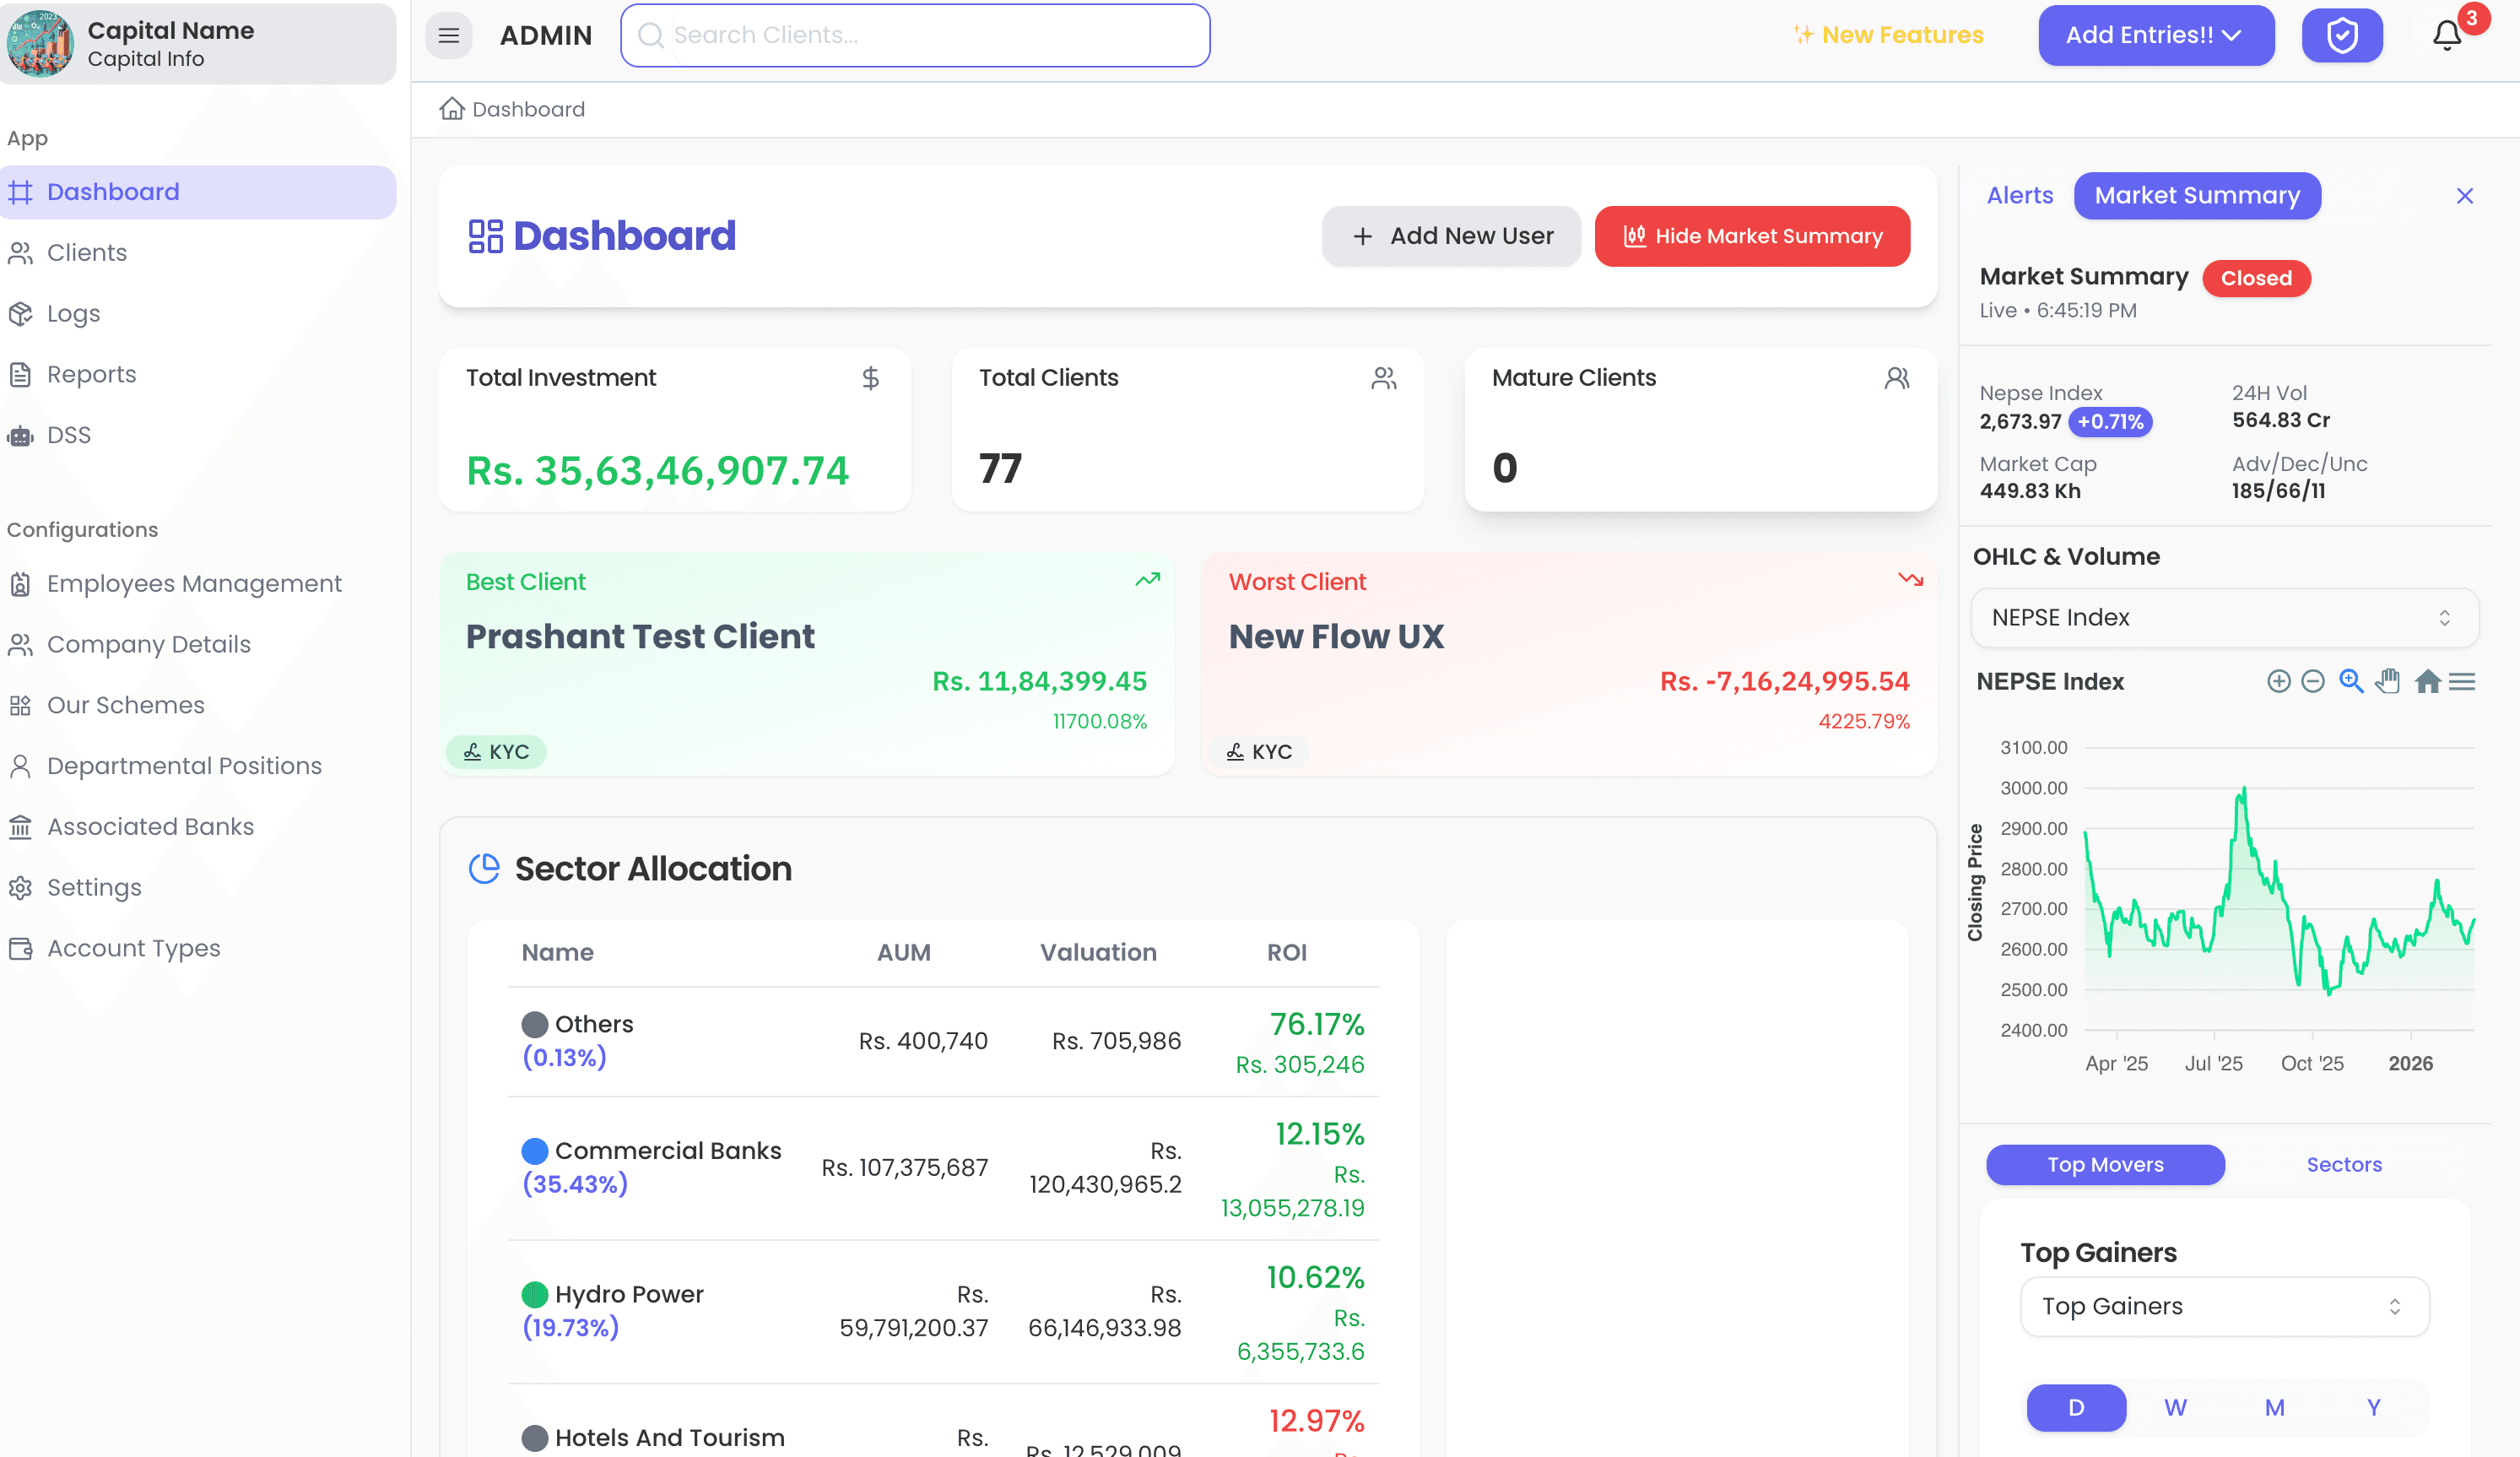Switch to the Market Summary tab
Screen dimensions: 2520x1457
2197,195
